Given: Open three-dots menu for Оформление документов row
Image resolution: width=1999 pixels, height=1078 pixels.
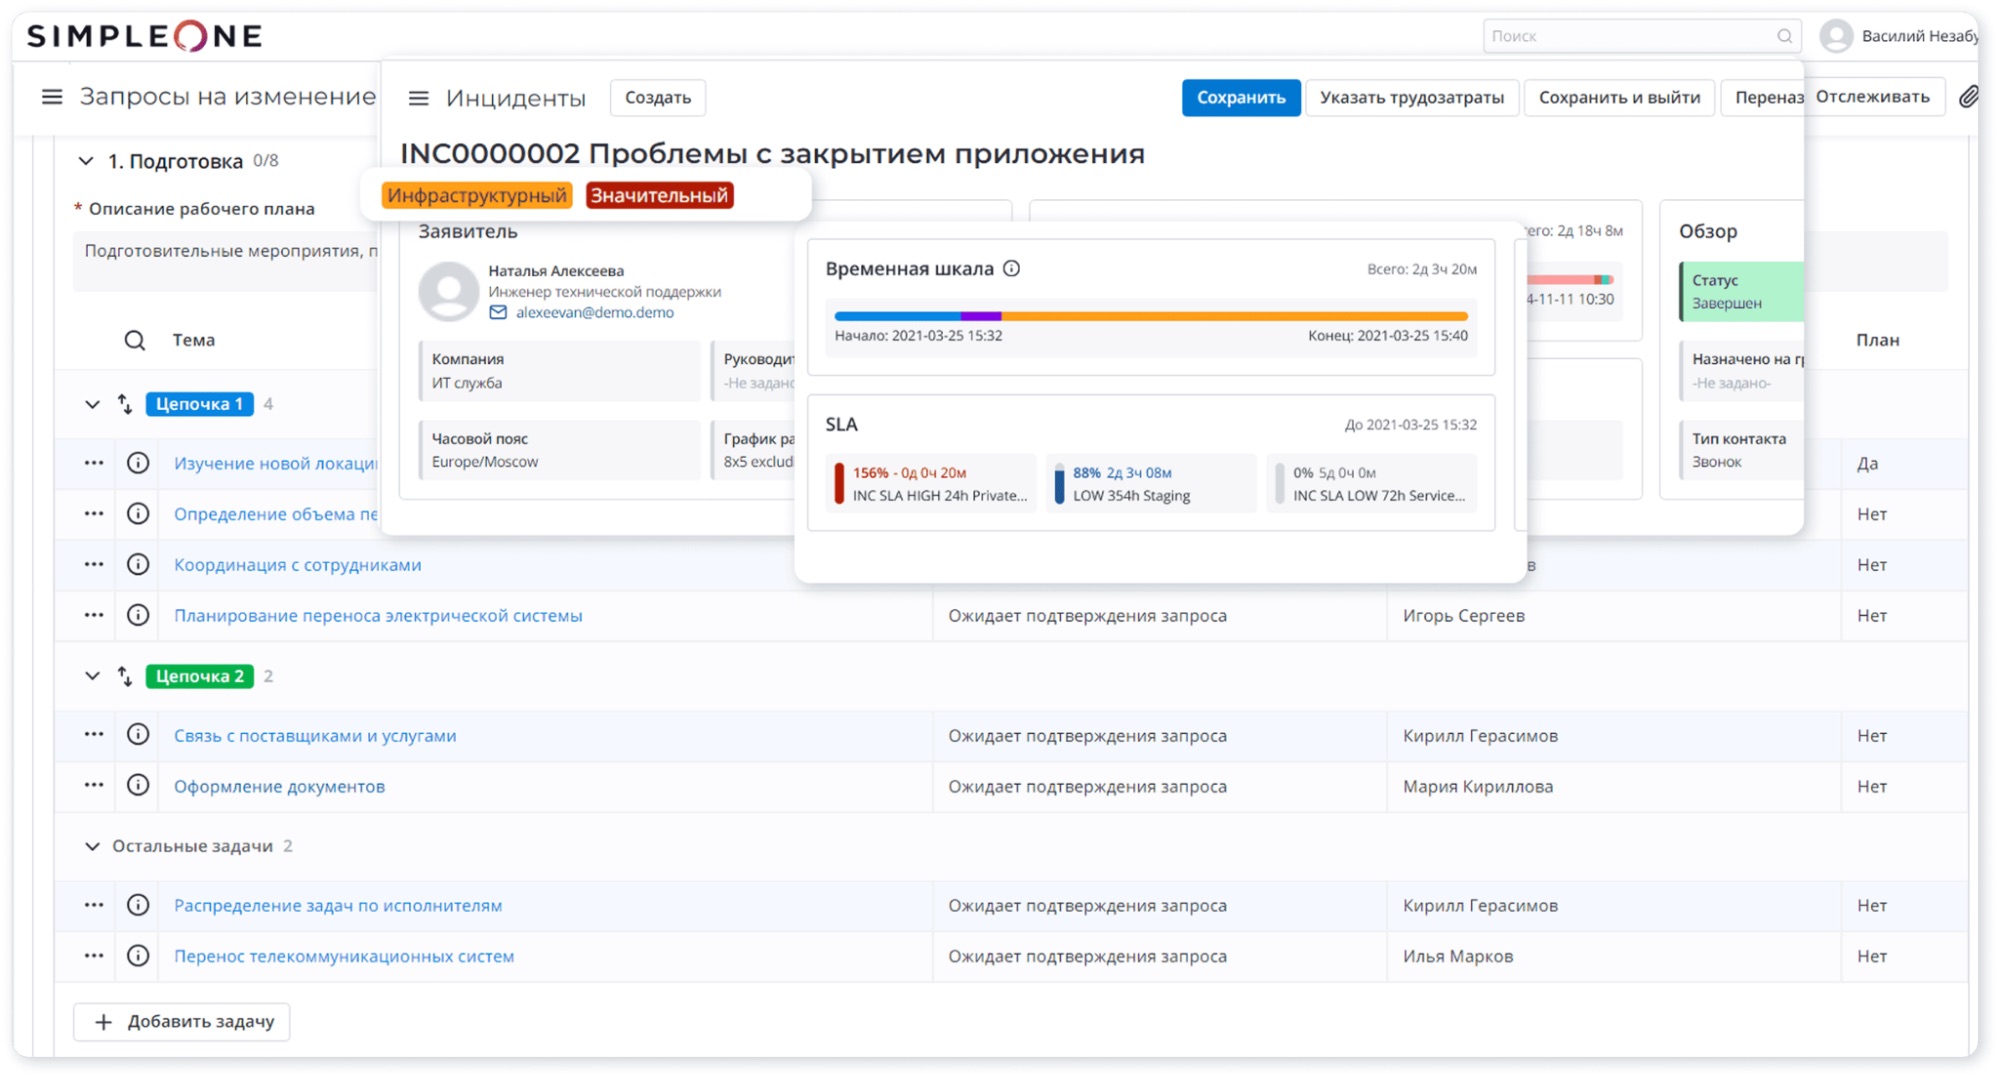Looking at the screenshot, I should [x=94, y=786].
